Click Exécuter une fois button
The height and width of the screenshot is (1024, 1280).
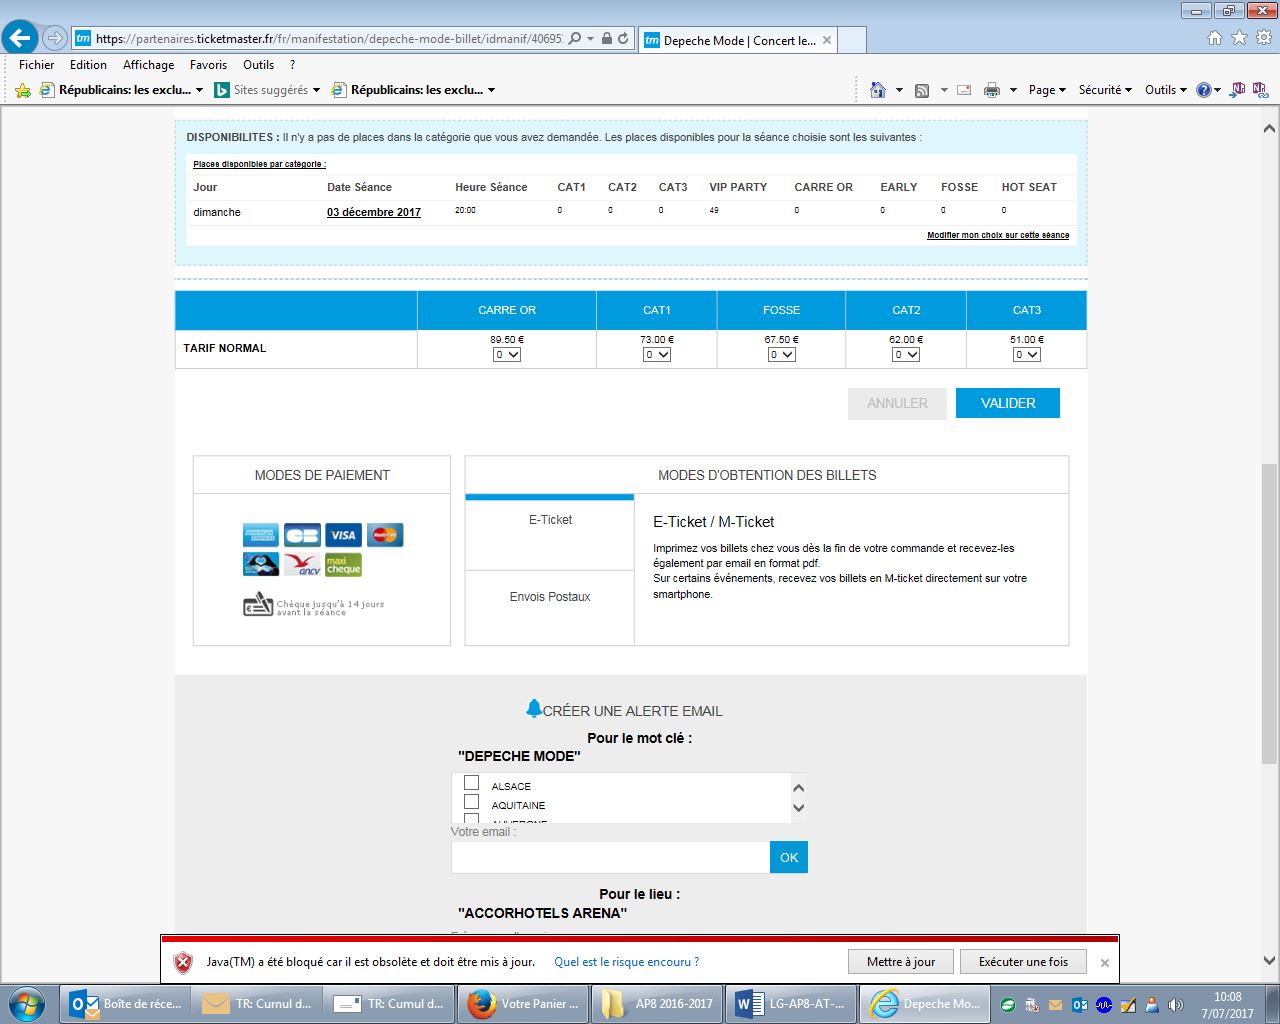(x=1024, y=962)
